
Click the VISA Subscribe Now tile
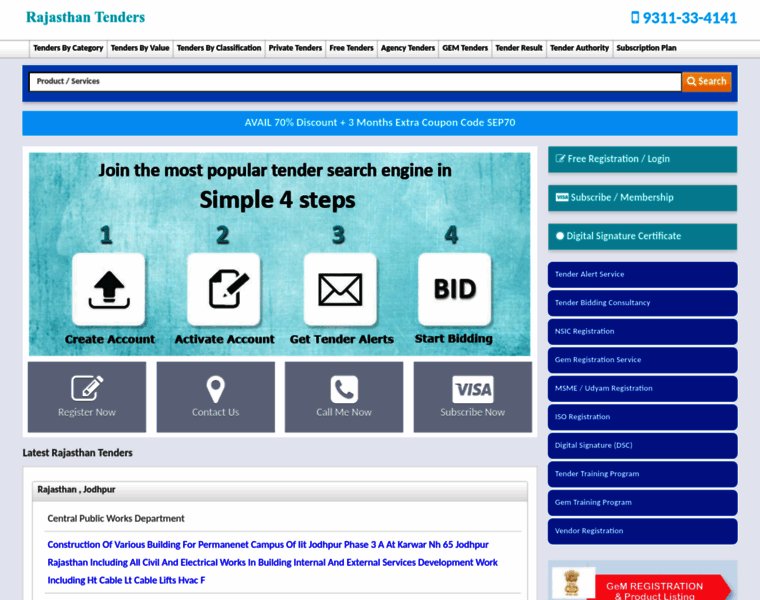pos(473,397)
